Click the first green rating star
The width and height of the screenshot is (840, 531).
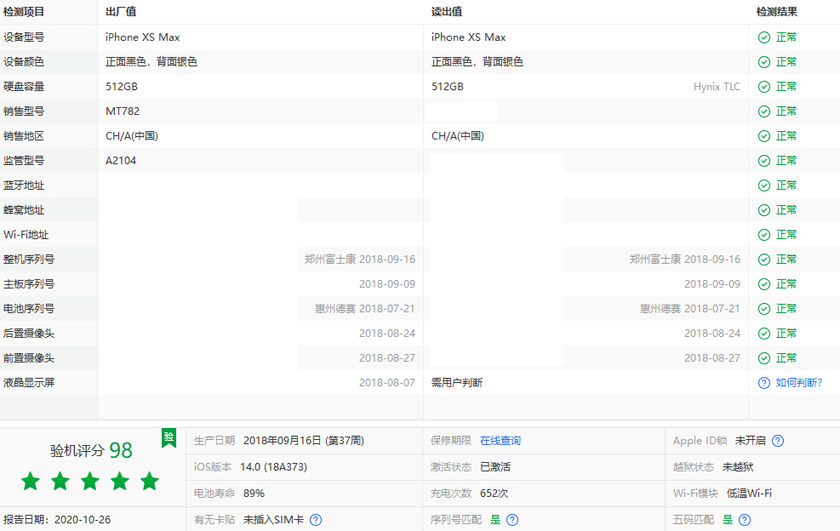[31, 481]
